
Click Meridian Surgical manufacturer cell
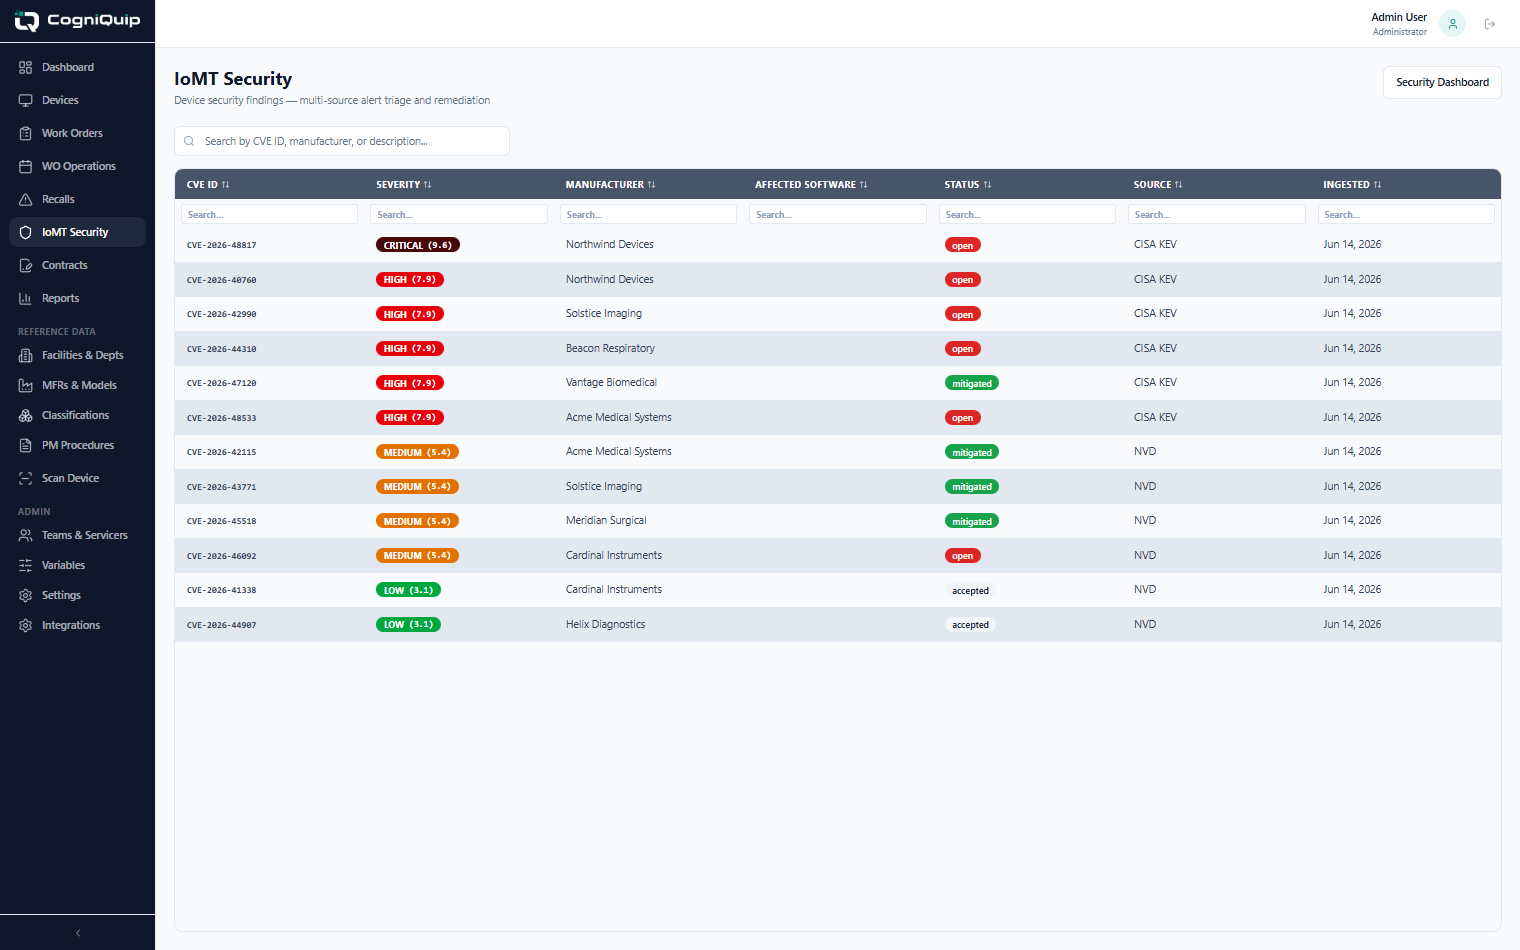pyautogui.click(x=606, y=520)
